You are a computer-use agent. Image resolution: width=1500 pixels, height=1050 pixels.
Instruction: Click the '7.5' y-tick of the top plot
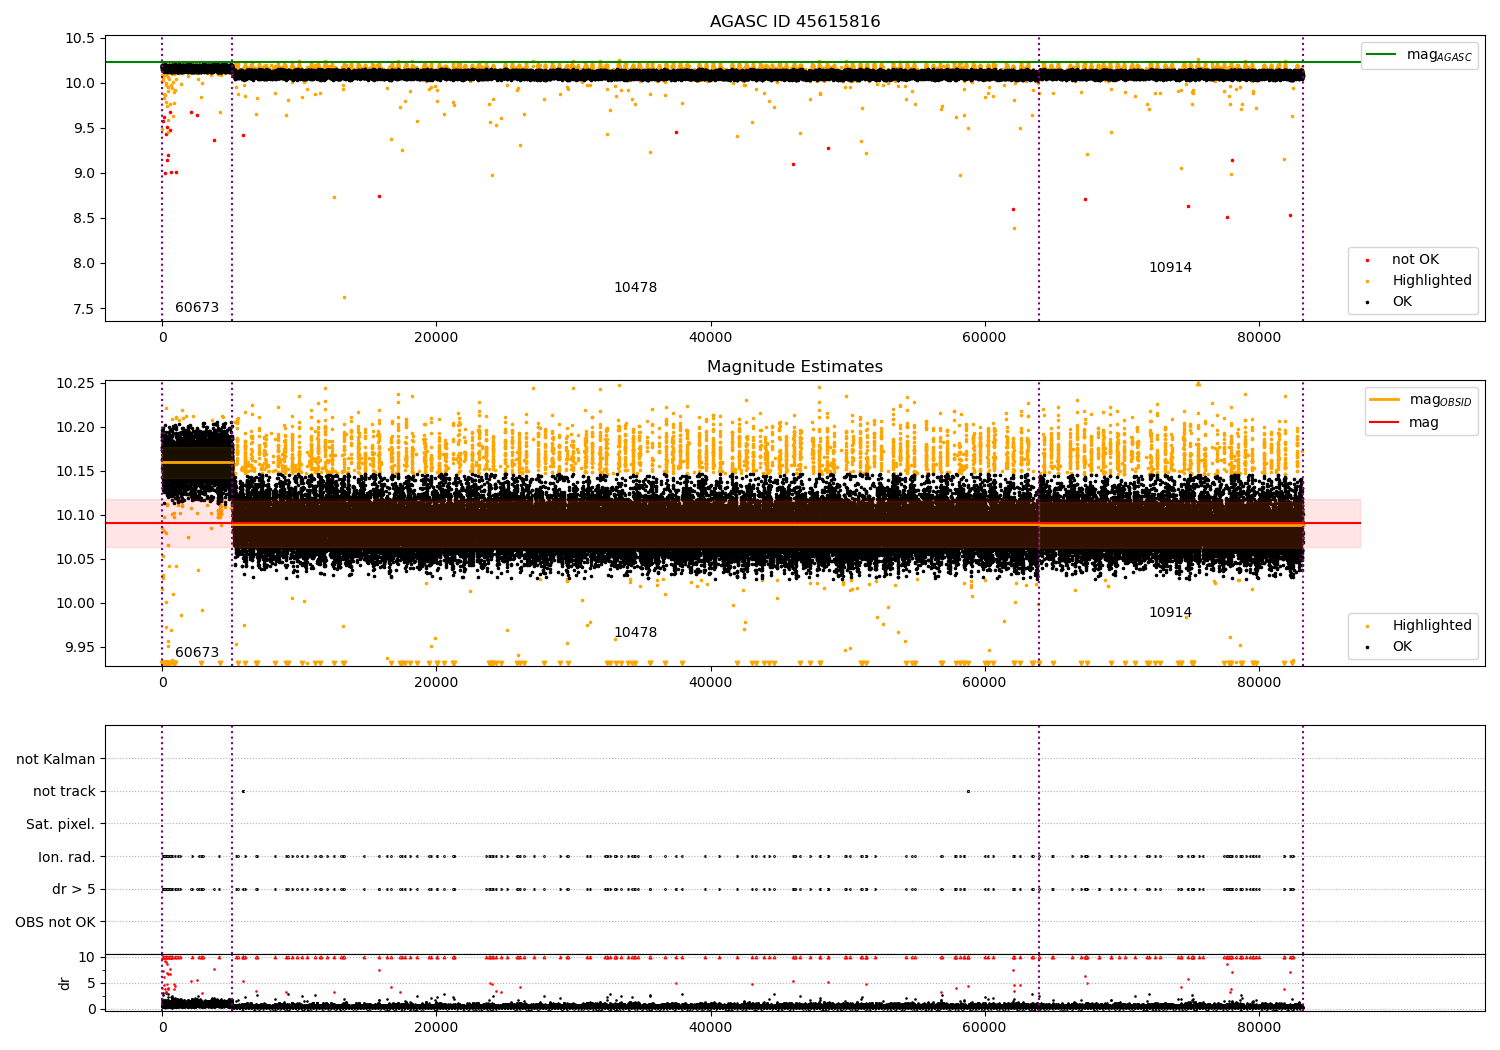click(x=84, y=309)
